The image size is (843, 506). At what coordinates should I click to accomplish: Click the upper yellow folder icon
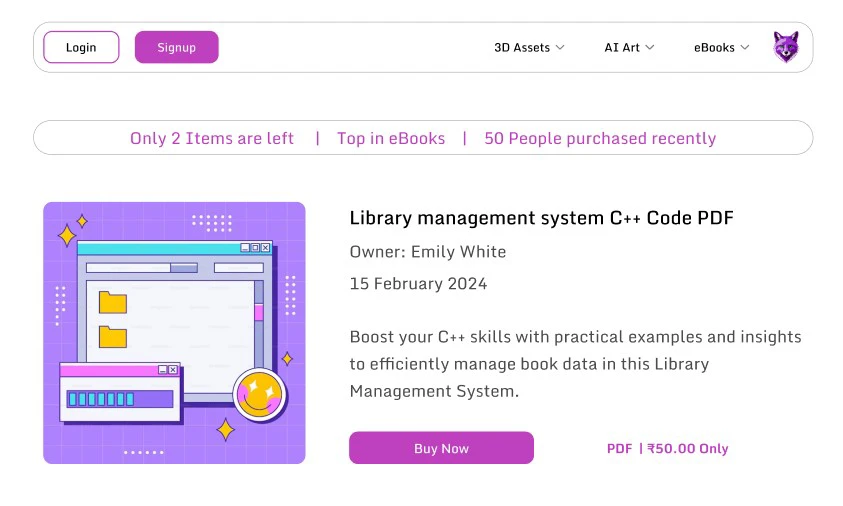coord(113,301)
